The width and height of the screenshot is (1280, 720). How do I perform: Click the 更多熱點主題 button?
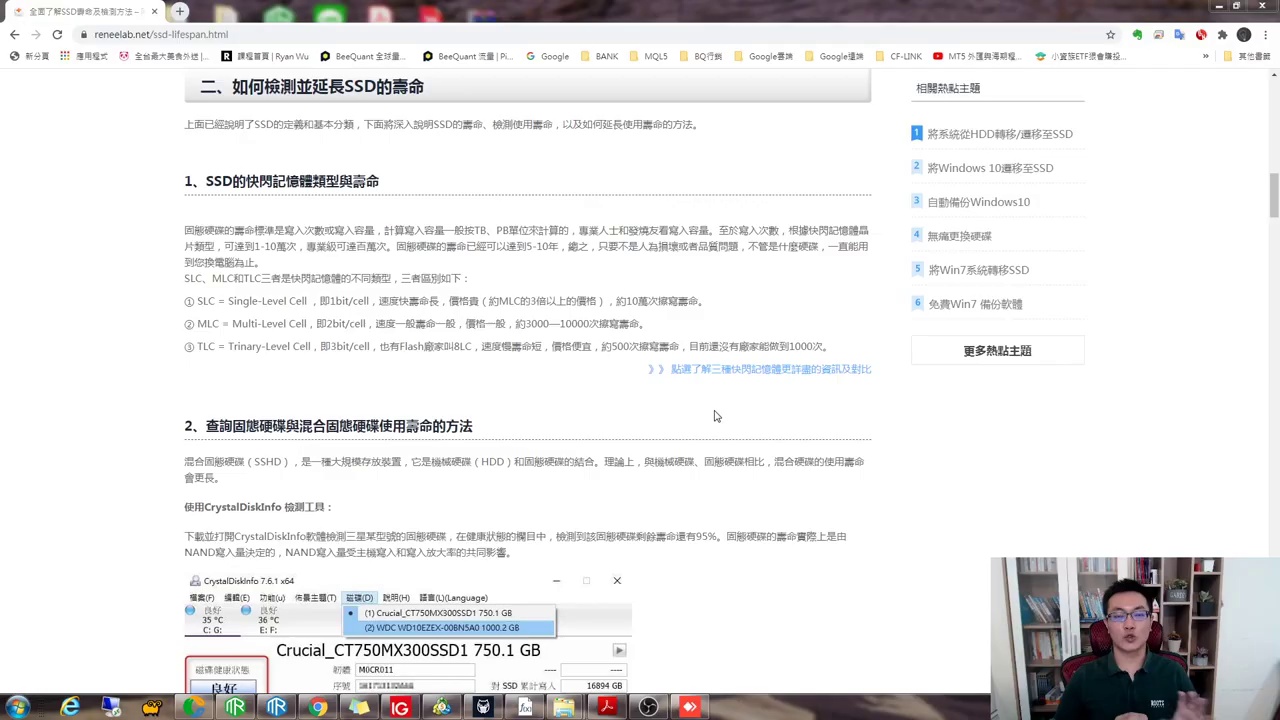997,351
